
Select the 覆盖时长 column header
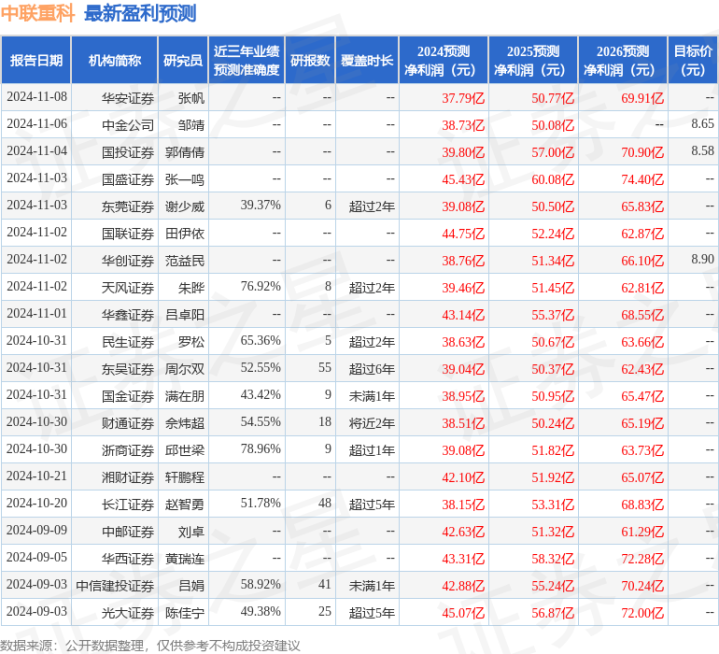click(367, 61)
